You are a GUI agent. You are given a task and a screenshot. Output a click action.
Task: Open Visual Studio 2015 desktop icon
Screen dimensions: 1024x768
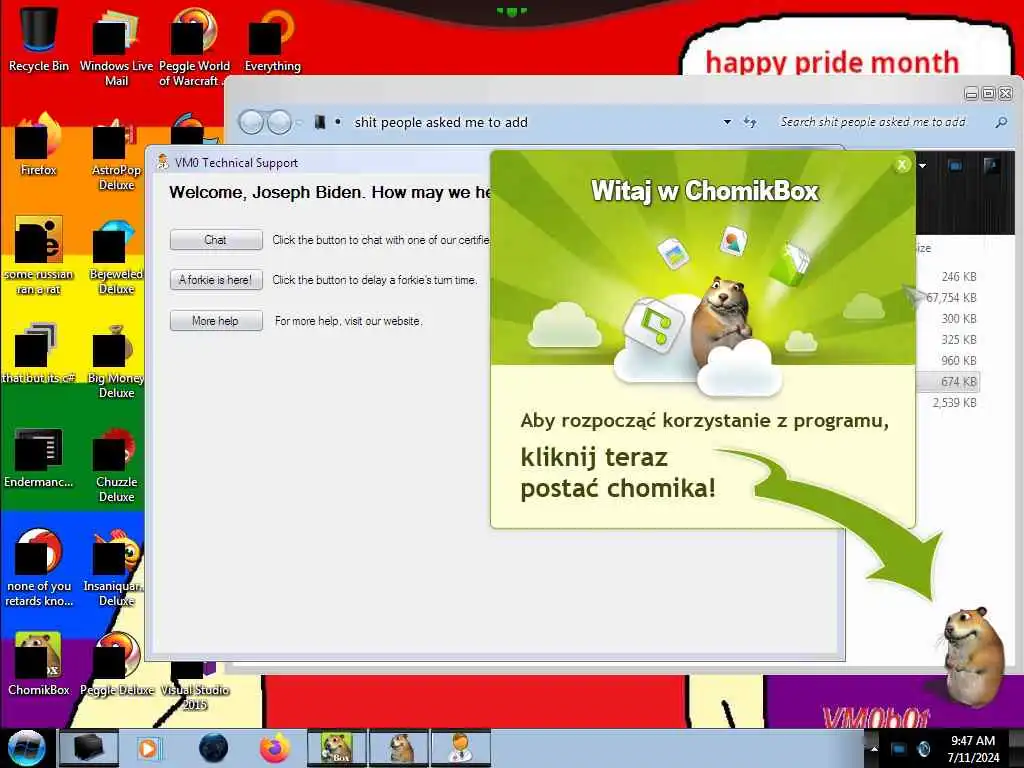tap(194, 686)
